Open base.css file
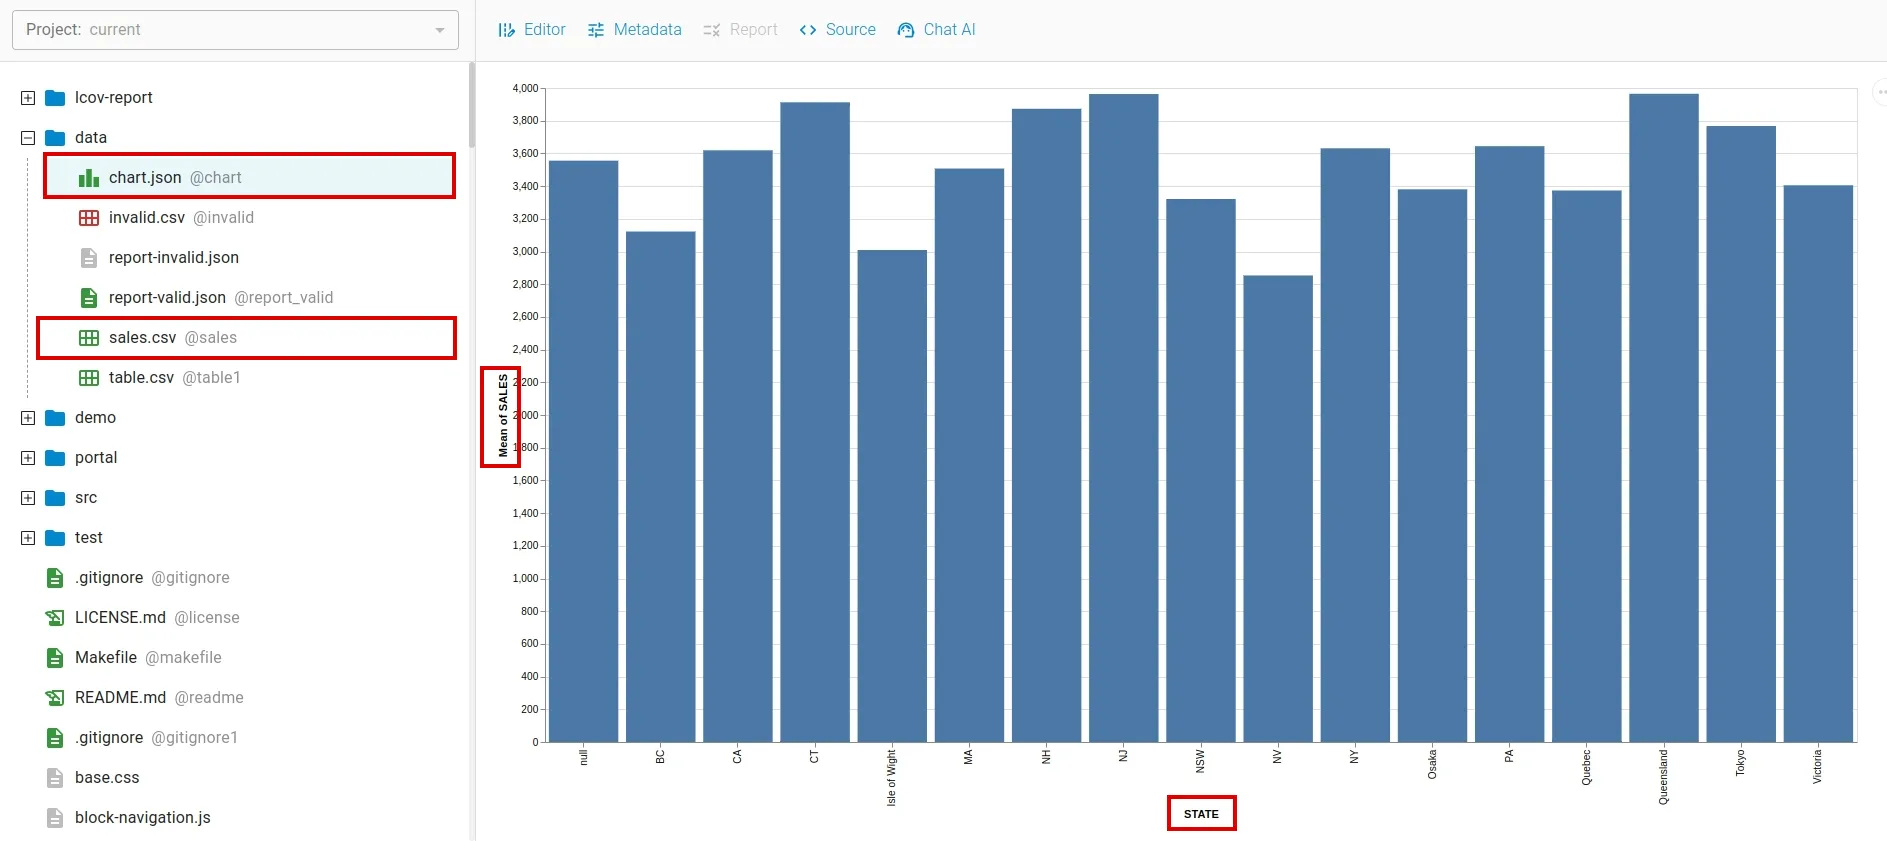The height and width of the screenshot is (841, 1887). pos(107,778)
